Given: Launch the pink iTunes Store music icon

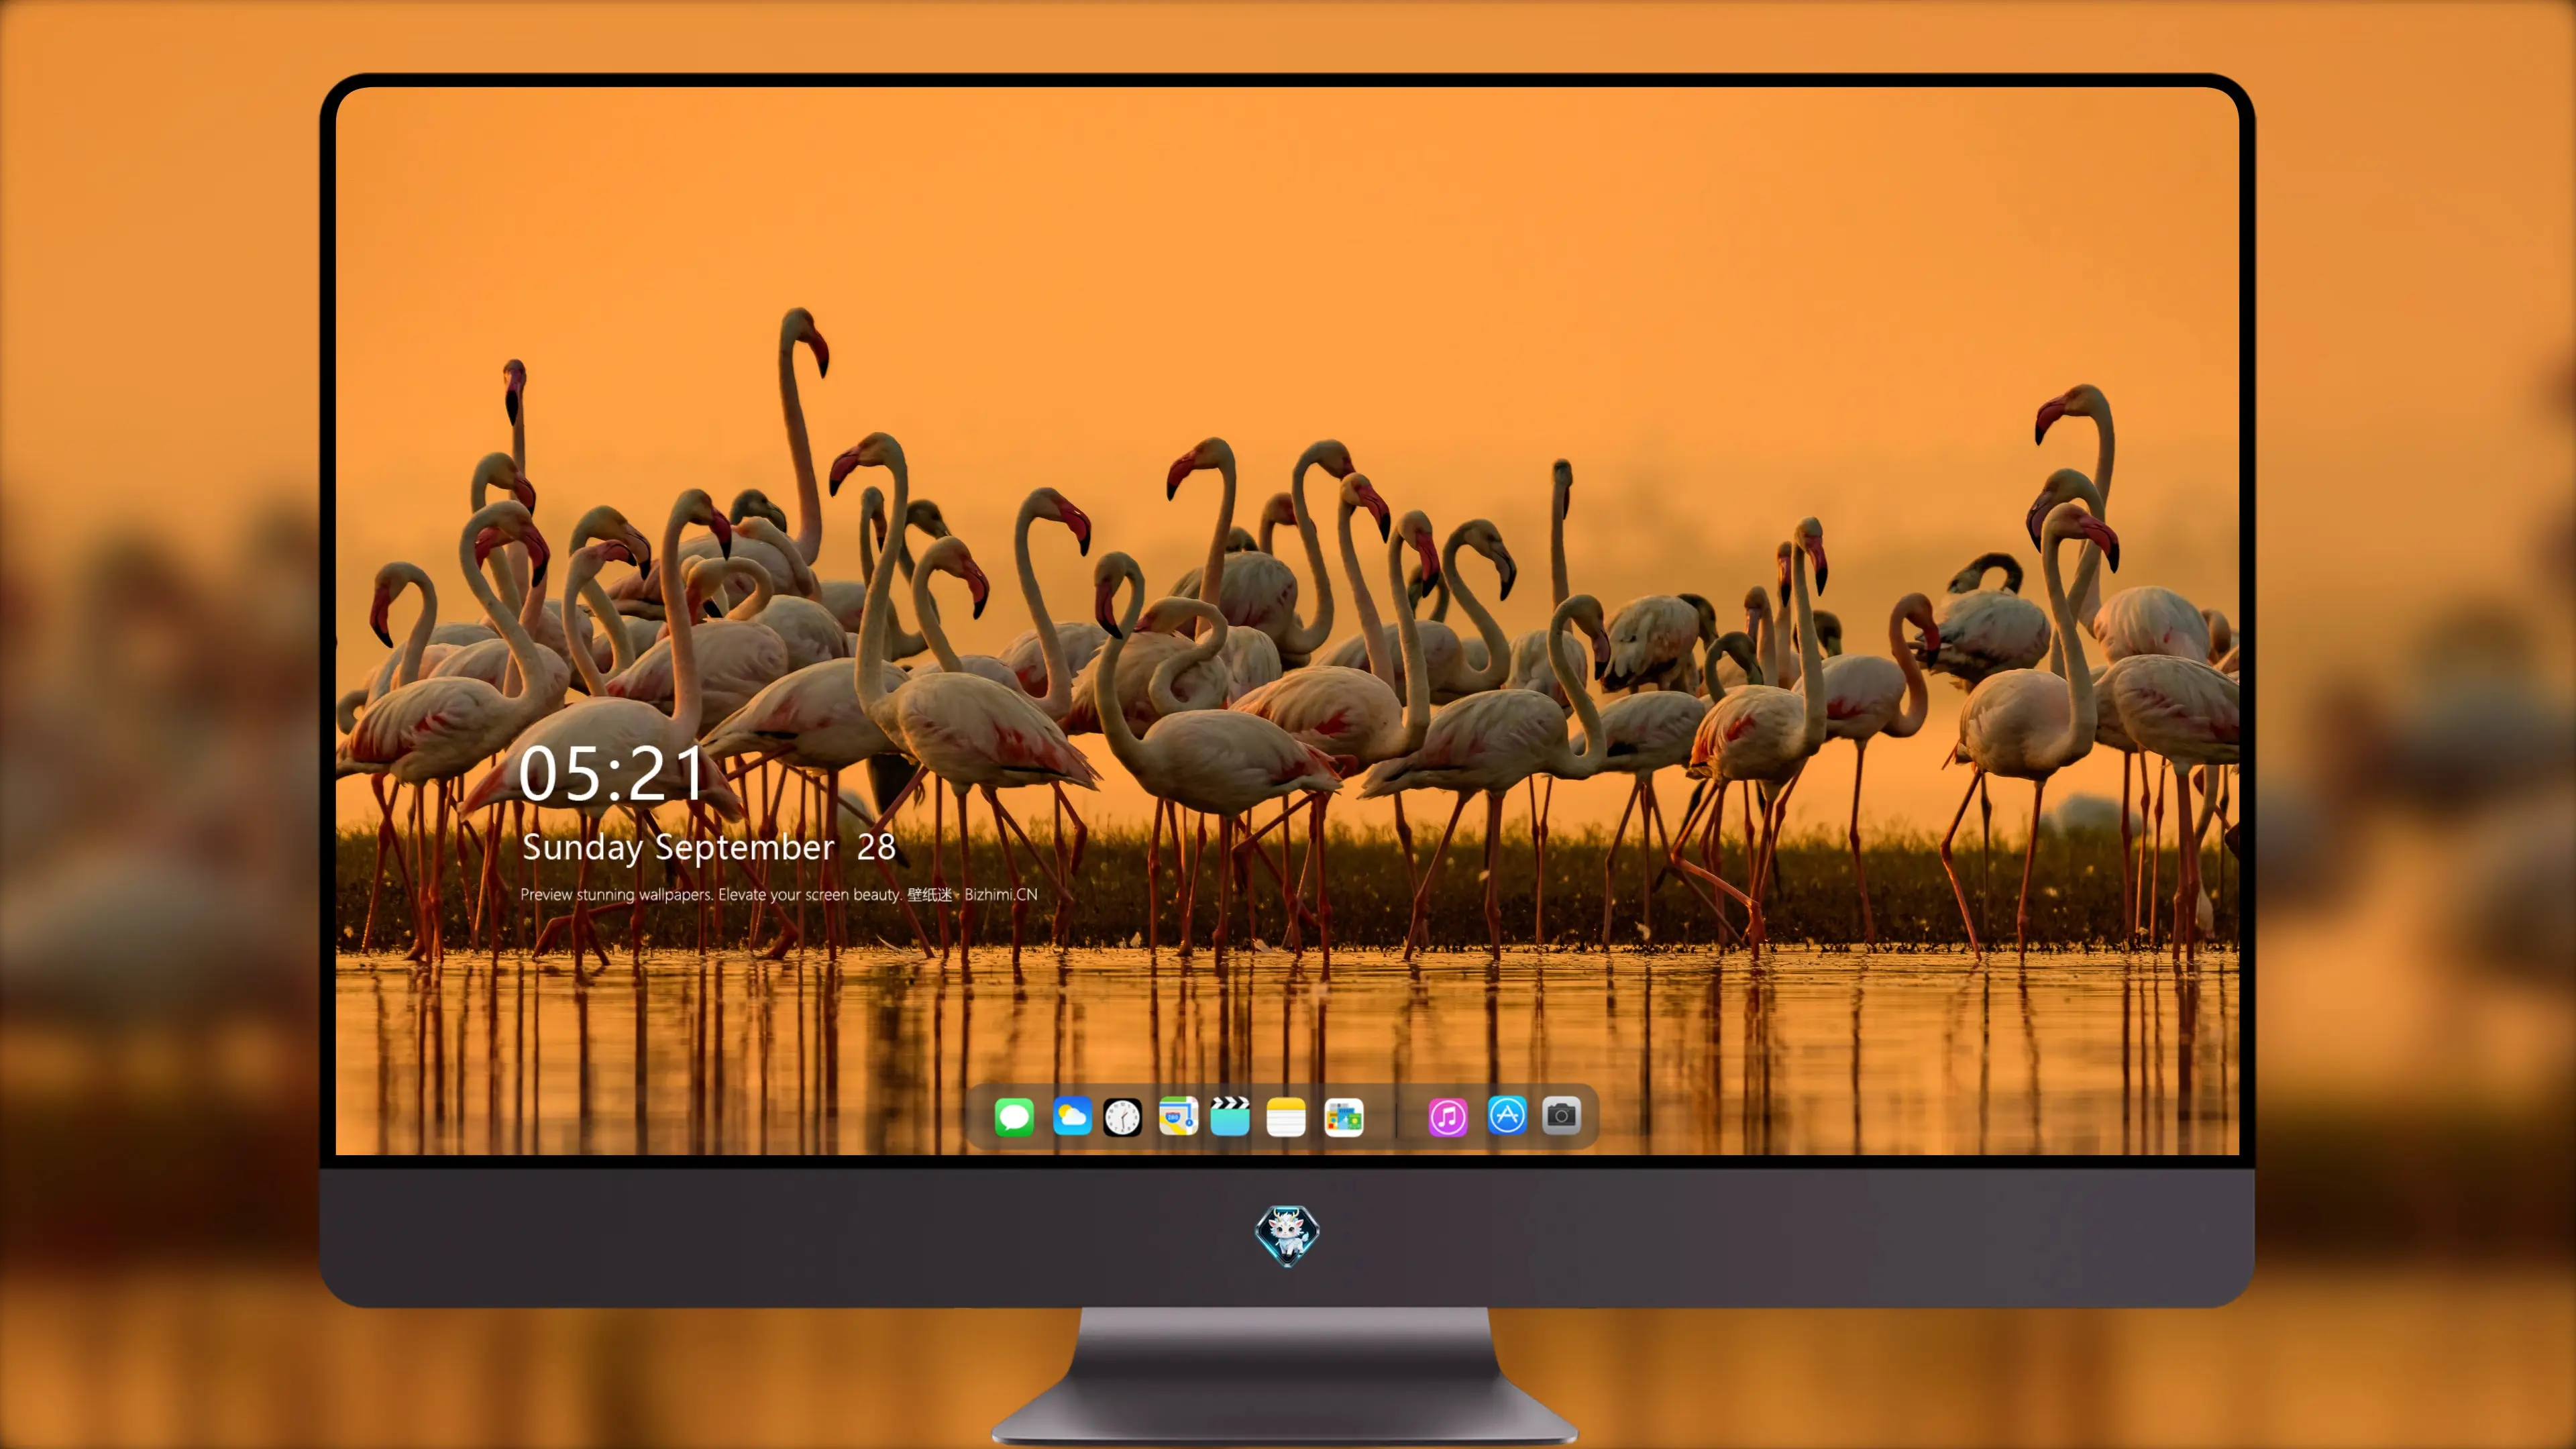Looking at the screenshot, I should (x=1448, y=1116).
